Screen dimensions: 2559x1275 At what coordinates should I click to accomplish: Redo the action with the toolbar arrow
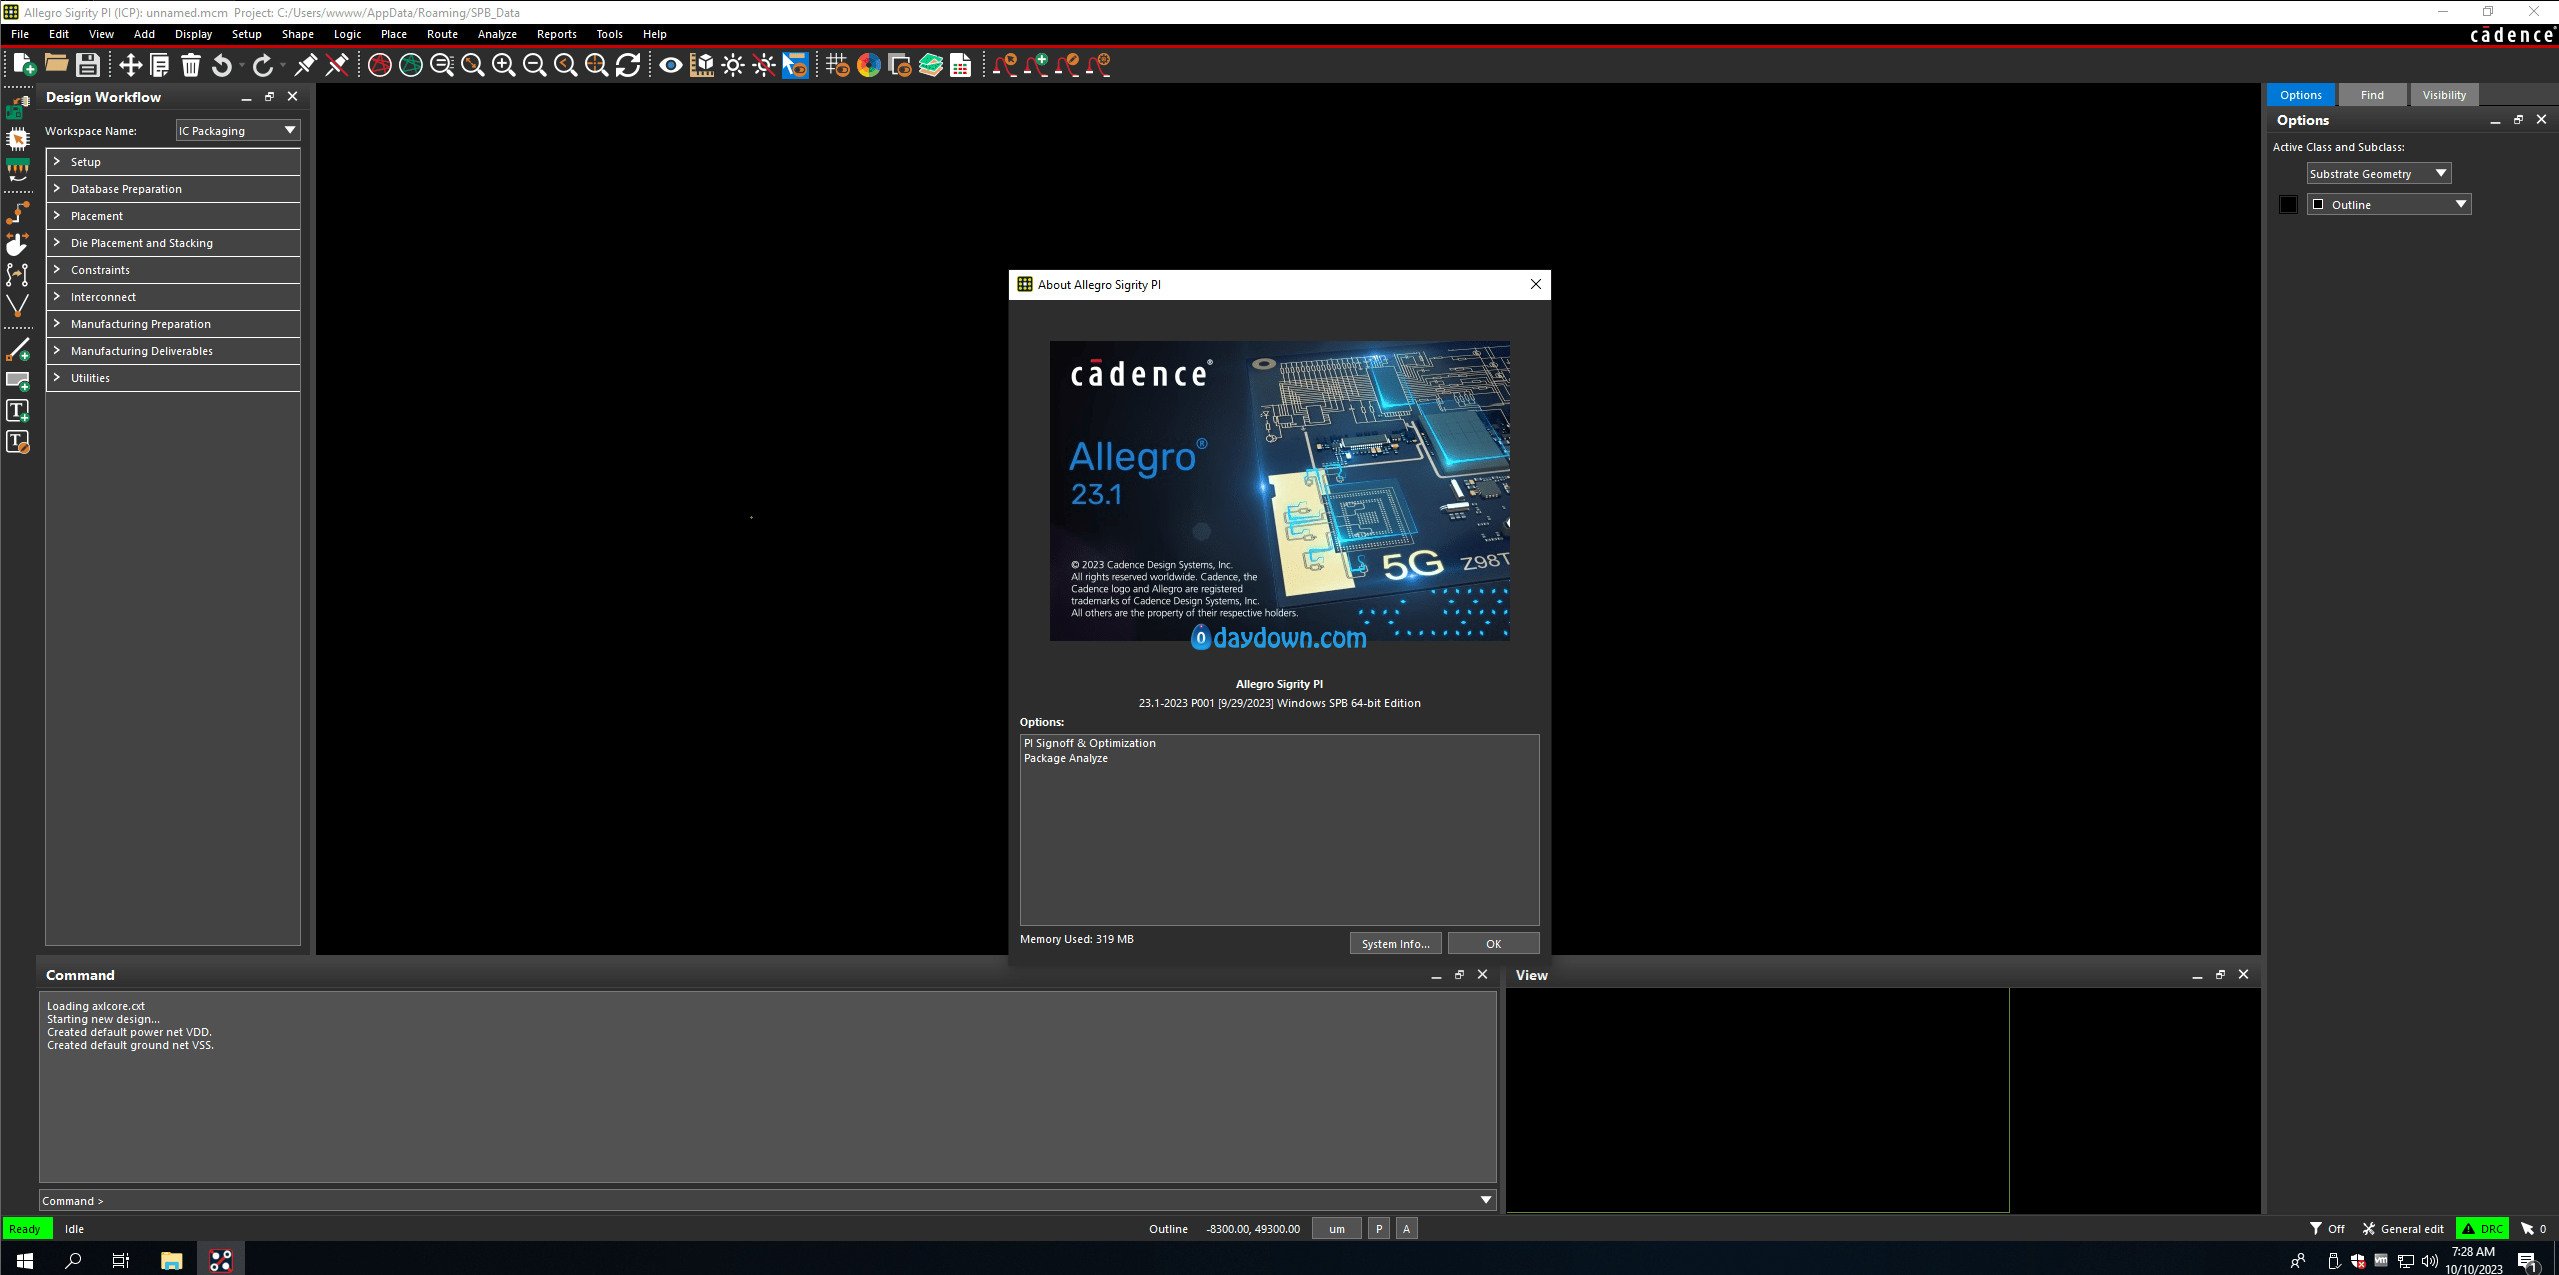tap(262, 65)
